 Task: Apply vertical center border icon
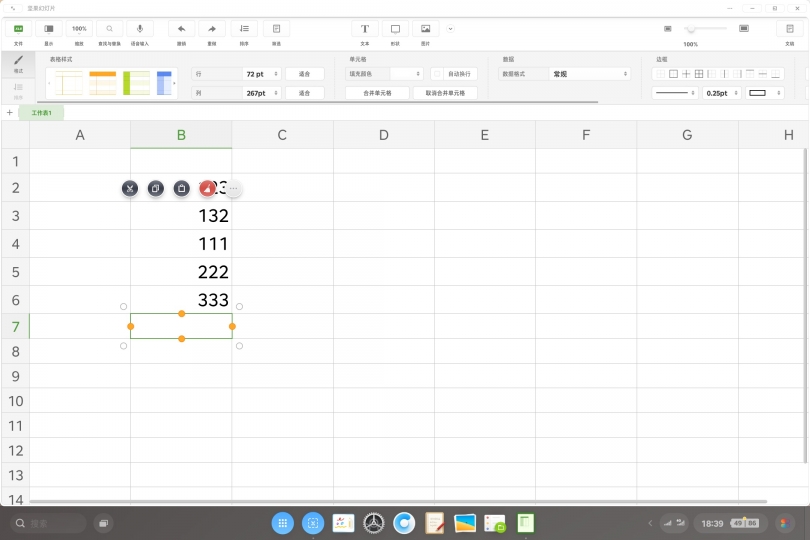pos(724,74)
